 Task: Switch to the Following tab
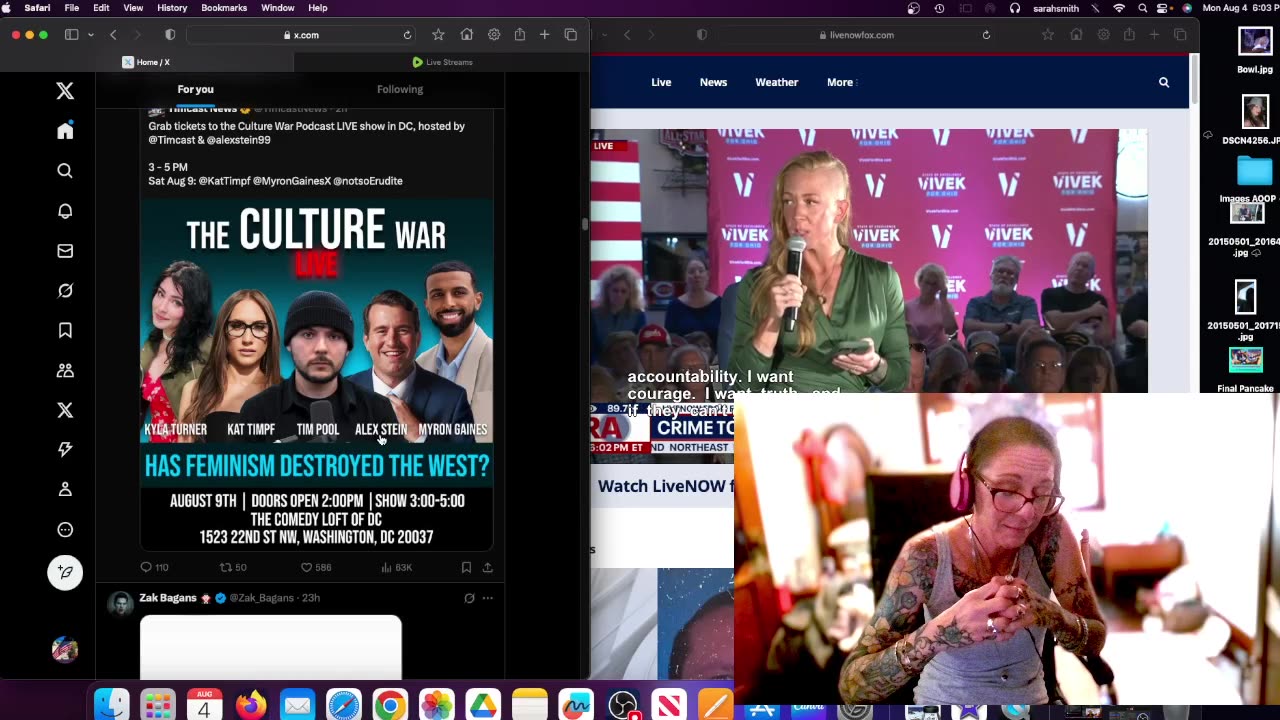[x=400, y=89]
